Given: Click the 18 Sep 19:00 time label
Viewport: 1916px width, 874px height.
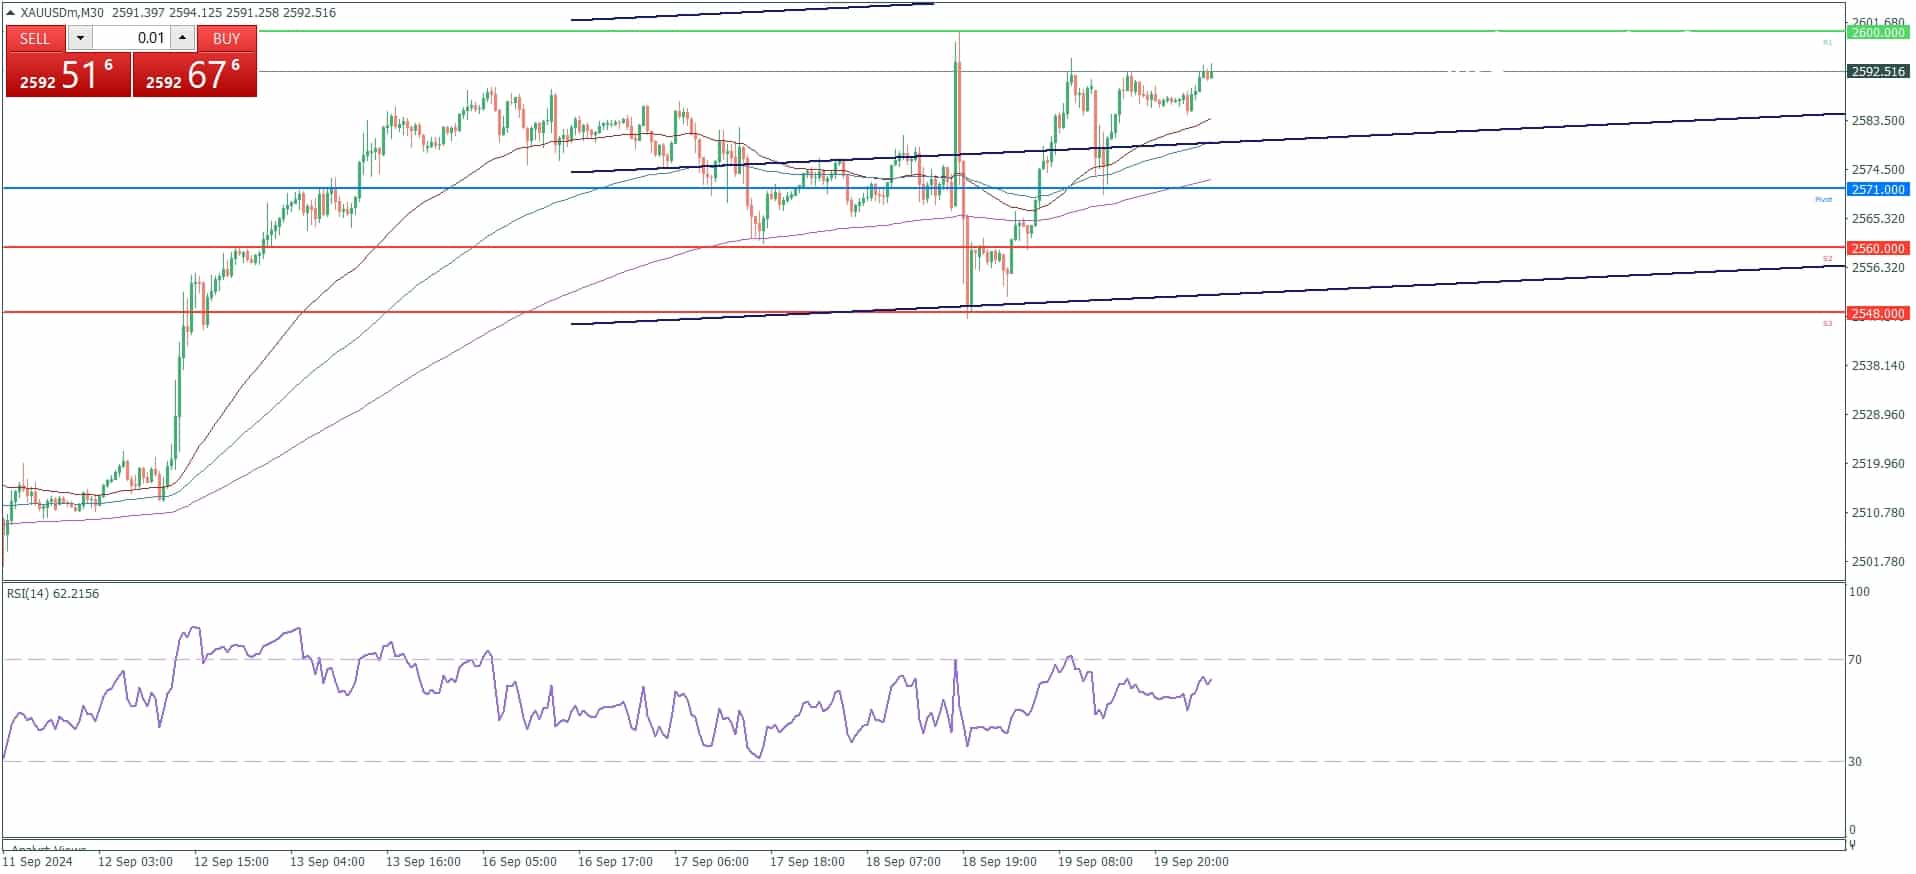Looking at the screenshot, I should click(x=999, y=861).
